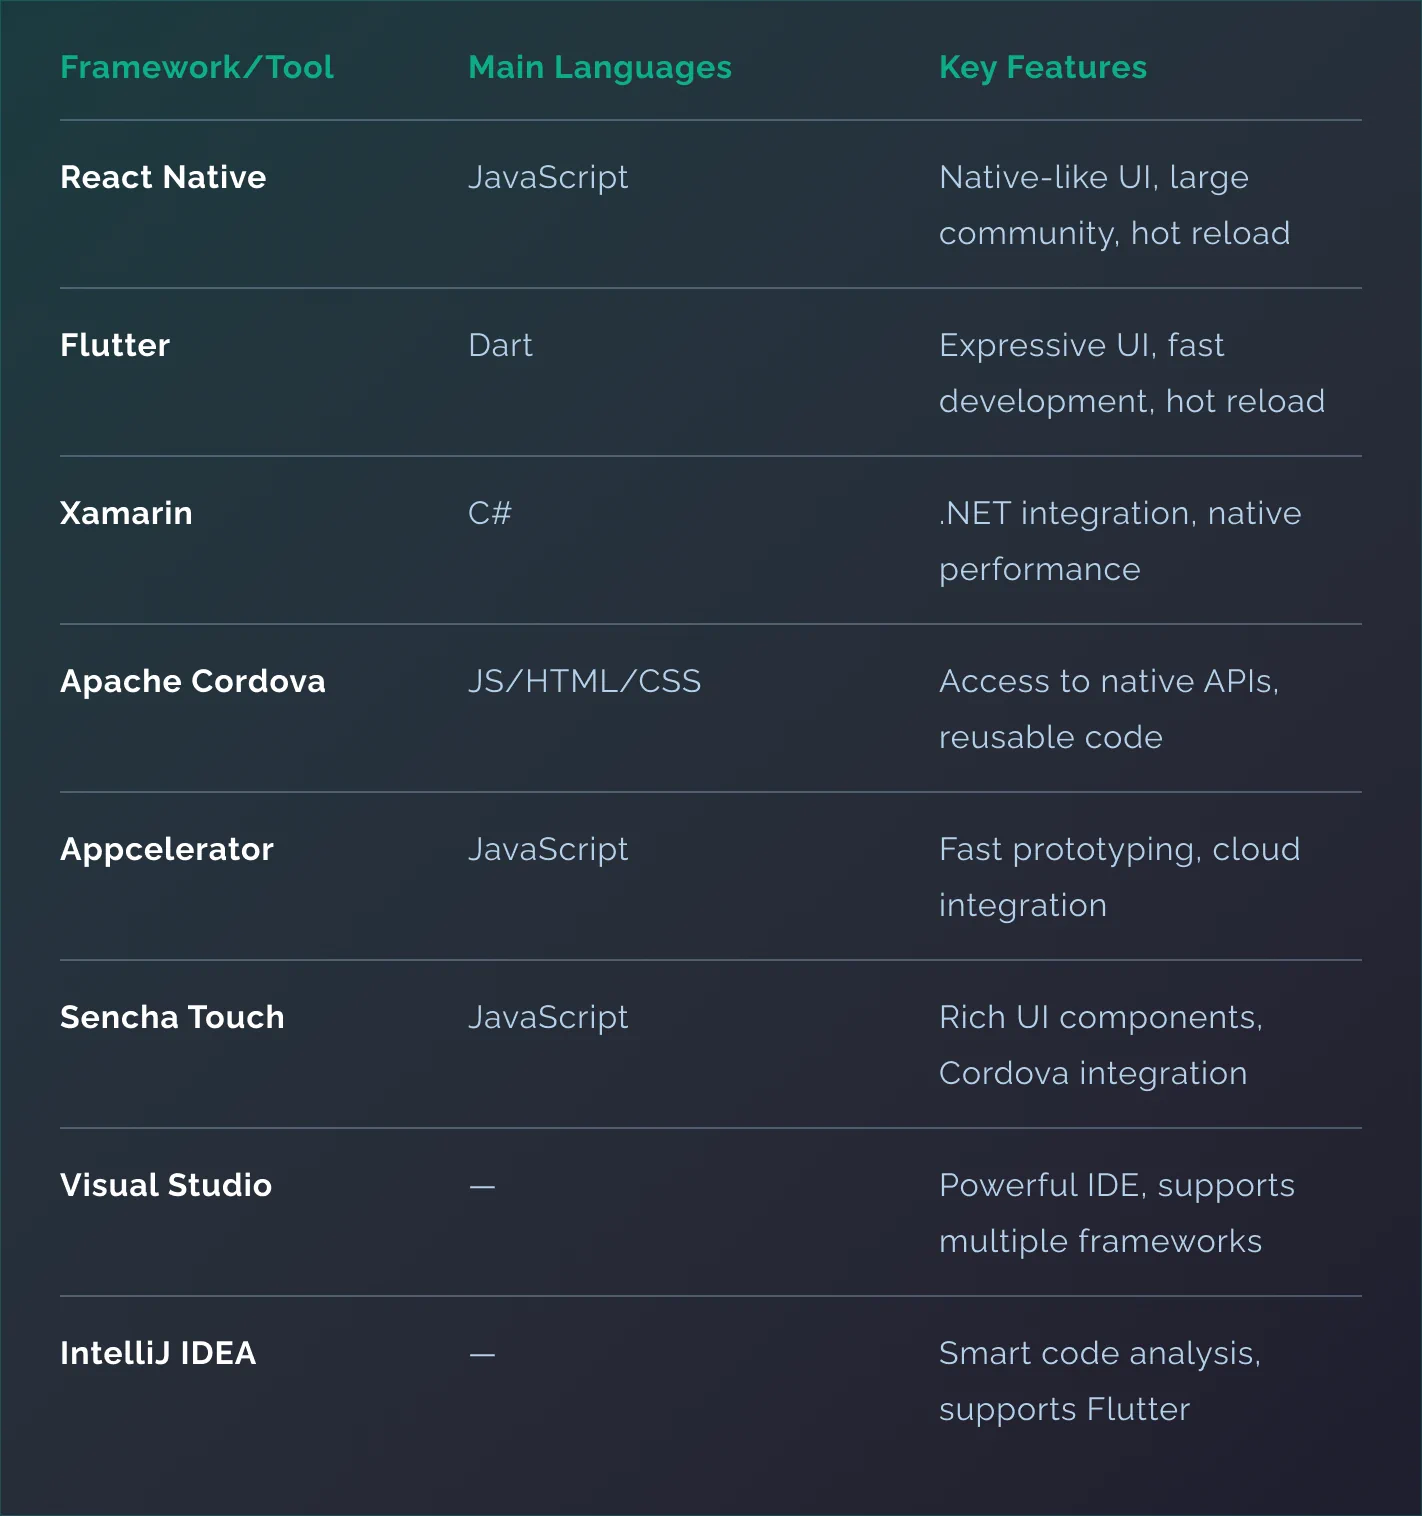1422x1516 pixels.
Task: Click the Dart language cell
Action: pos(500,345)
